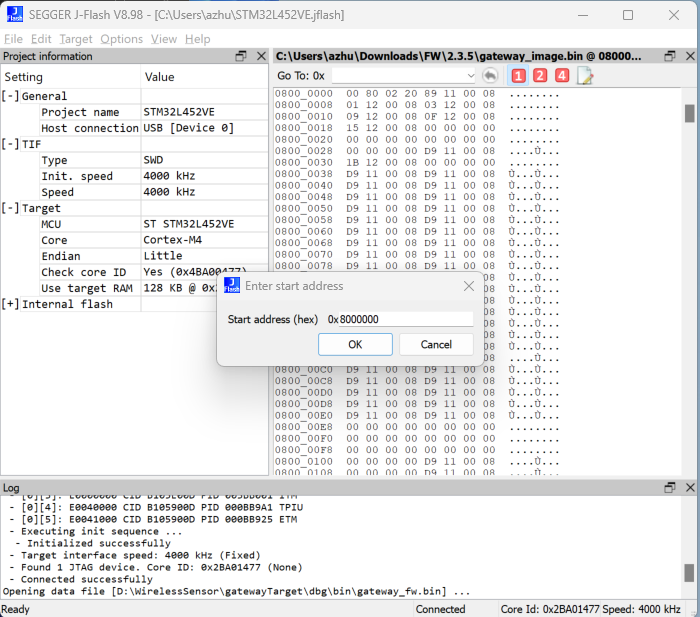Click the Check core ID setting
This screenshot has height=617, width=700.
pyautogui.click(x=83, y=272)
